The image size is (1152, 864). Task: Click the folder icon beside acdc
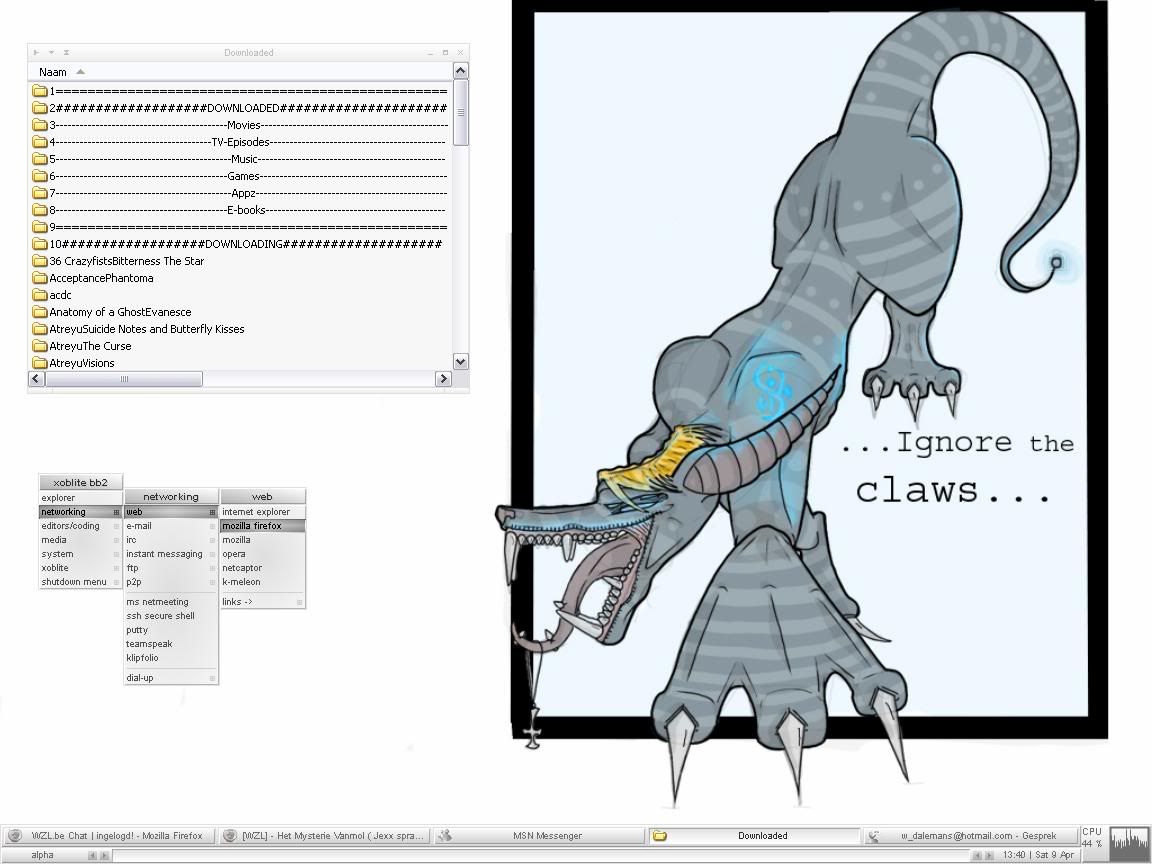click(40, 295)
